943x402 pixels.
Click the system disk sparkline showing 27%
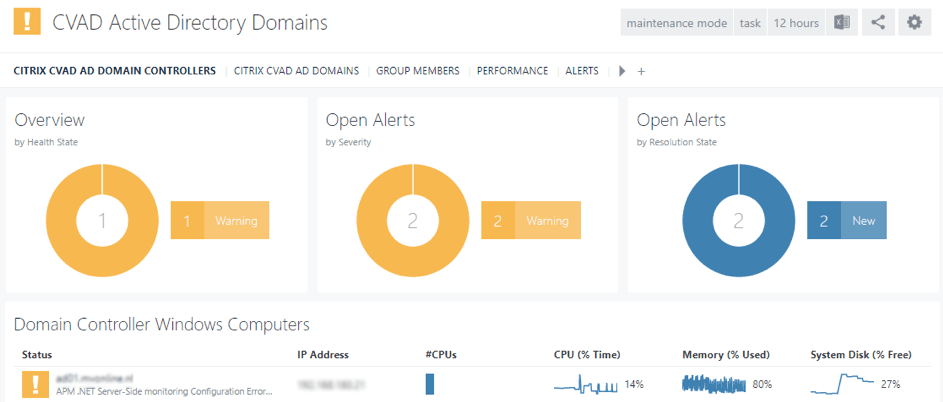coord(843,384)
